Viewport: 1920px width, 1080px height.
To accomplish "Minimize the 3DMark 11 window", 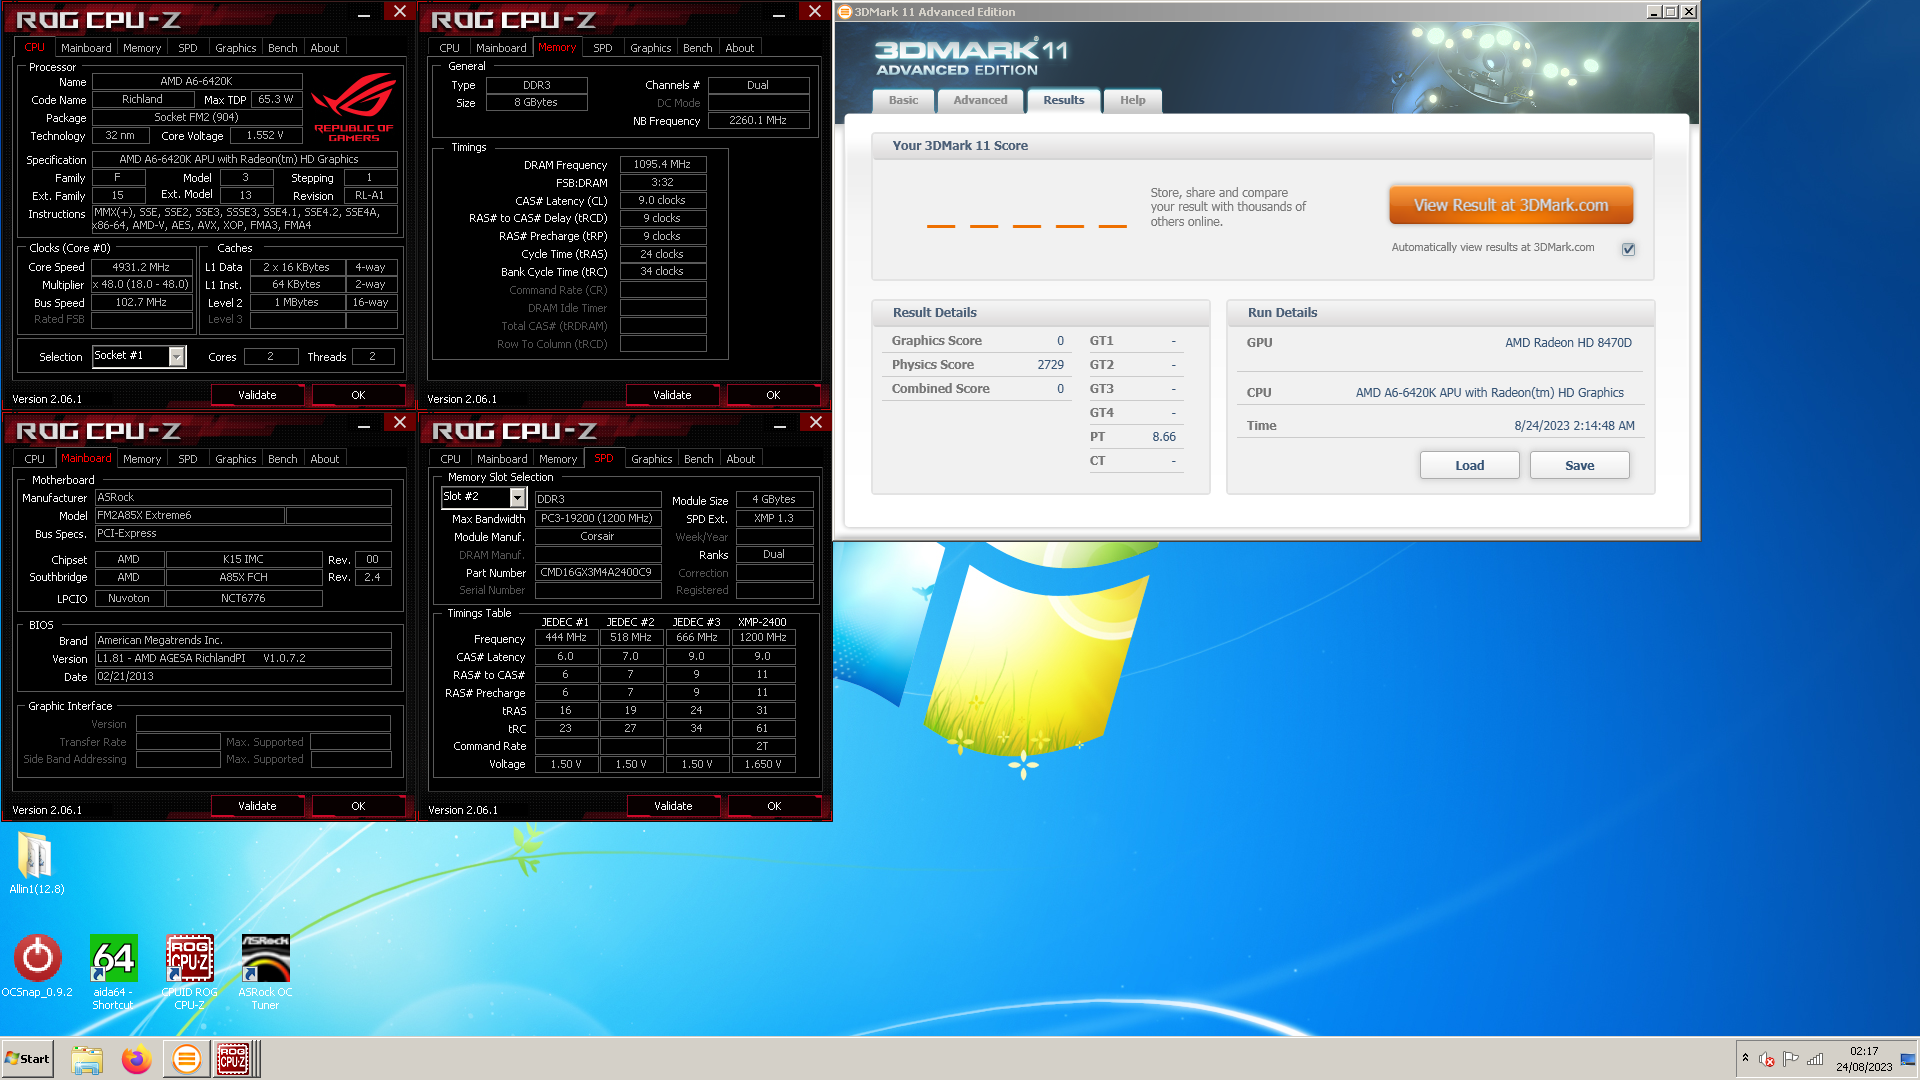I will pyautogui.click(x=1654, y=12).
